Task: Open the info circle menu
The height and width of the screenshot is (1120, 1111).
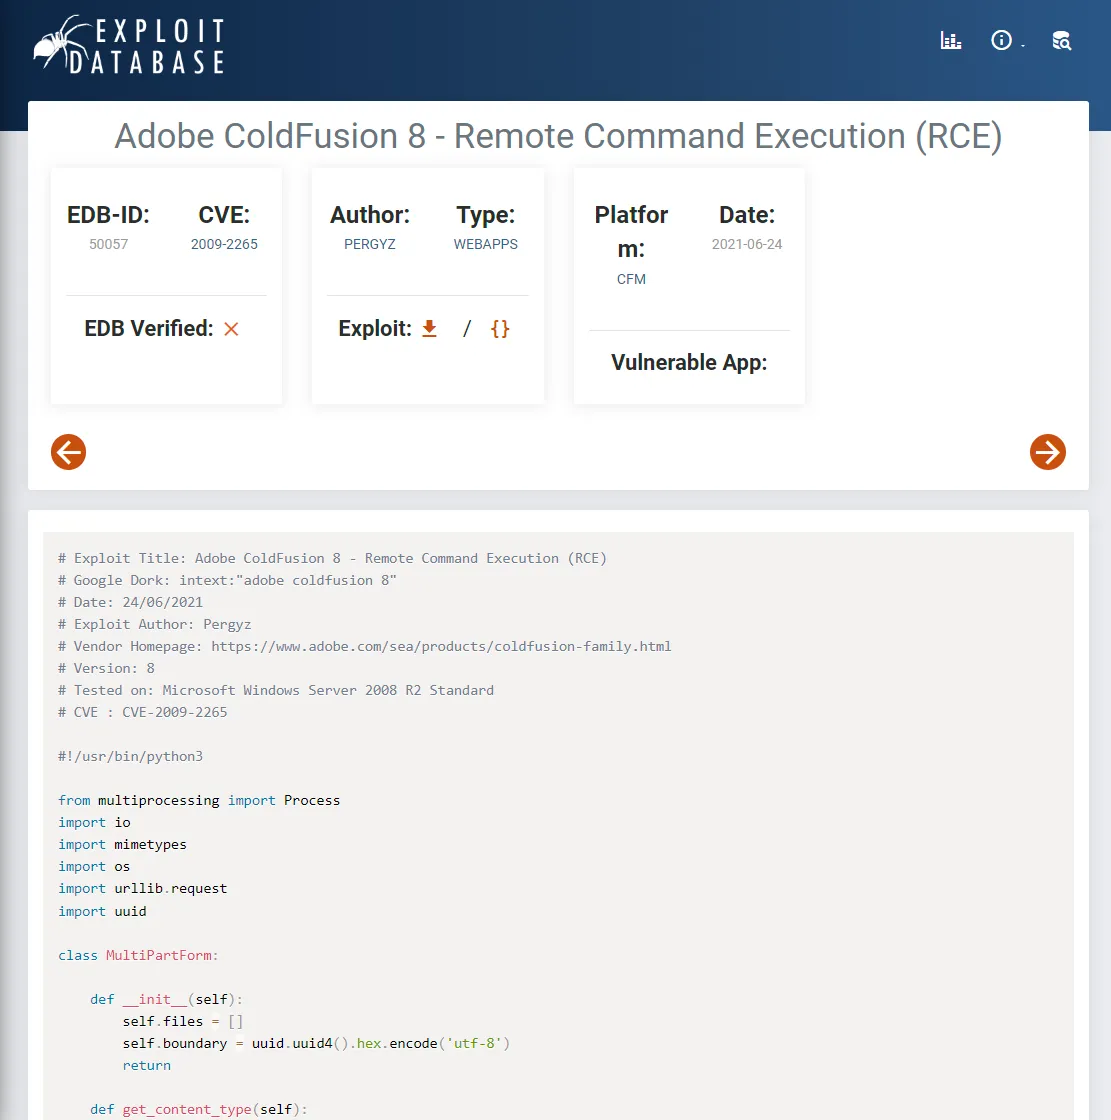Action: pyautogui.click(x=1001, y=41)
